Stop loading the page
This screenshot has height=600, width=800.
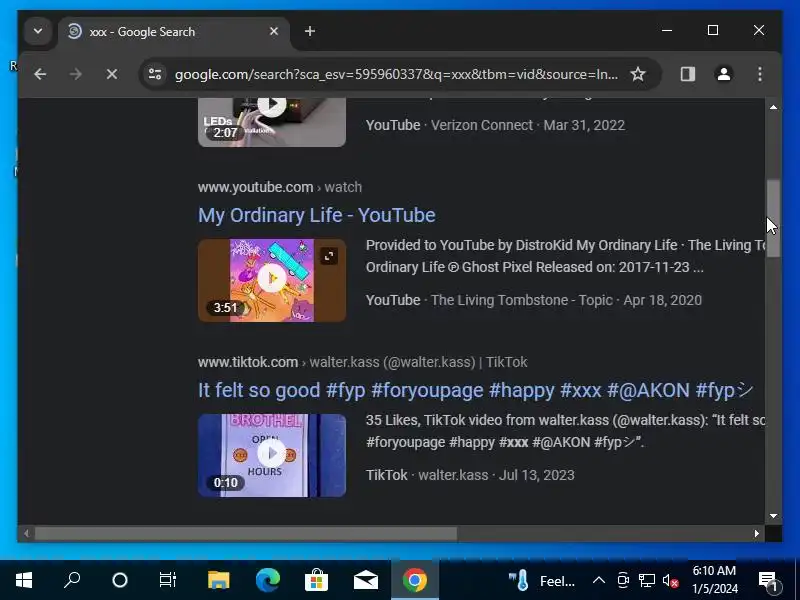pyautogui.click(x=112, y=74)
